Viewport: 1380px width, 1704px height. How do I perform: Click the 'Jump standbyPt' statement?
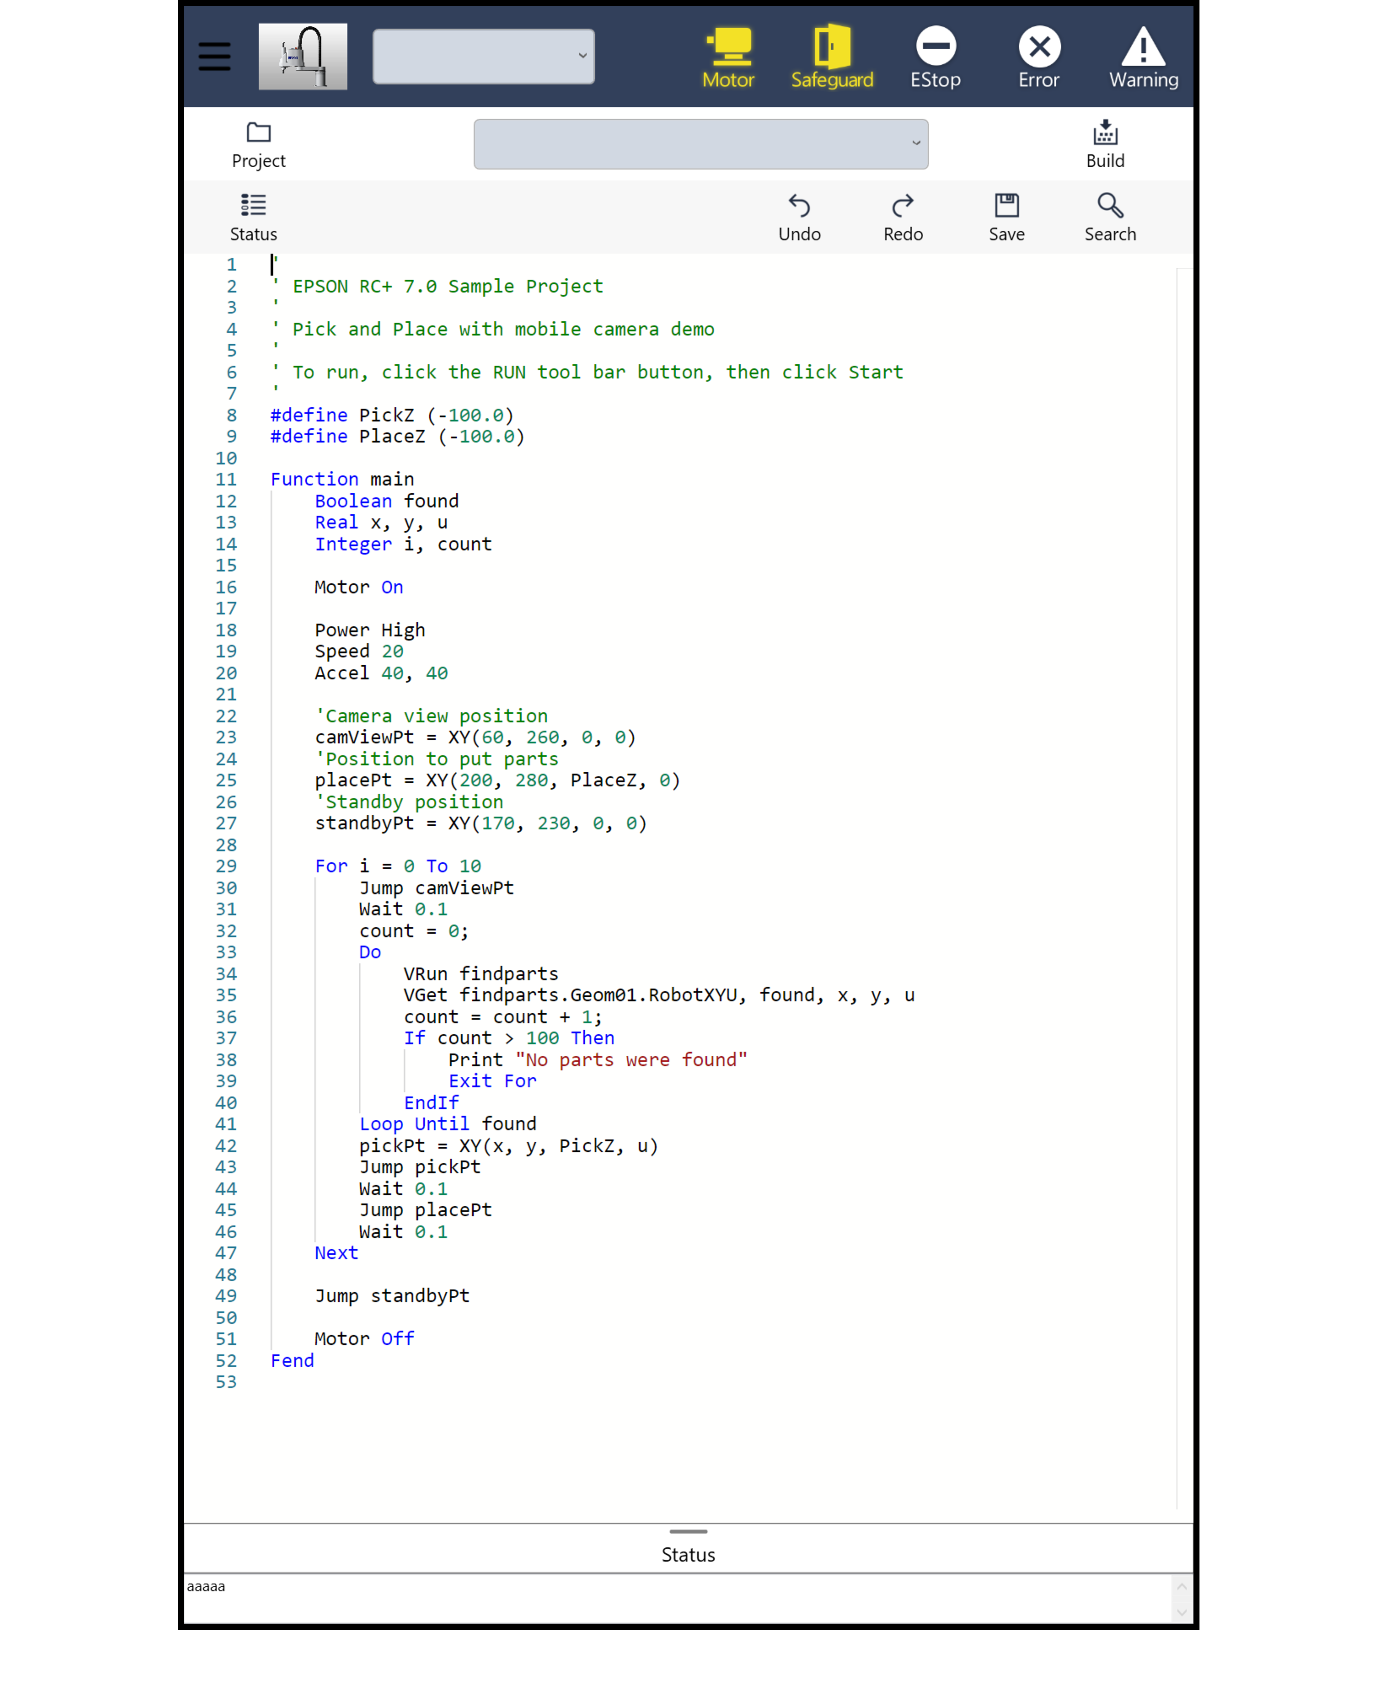tap(392, 1297)
